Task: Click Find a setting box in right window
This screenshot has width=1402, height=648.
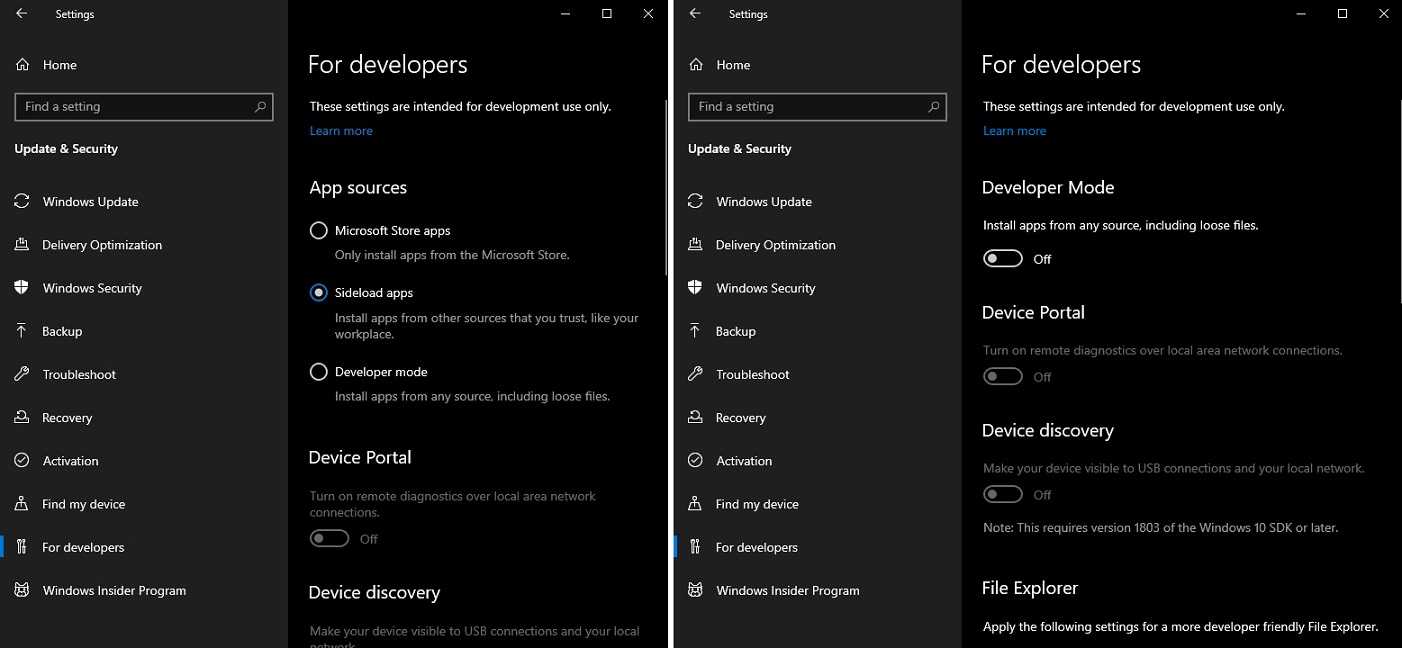Action: point(817,107)
